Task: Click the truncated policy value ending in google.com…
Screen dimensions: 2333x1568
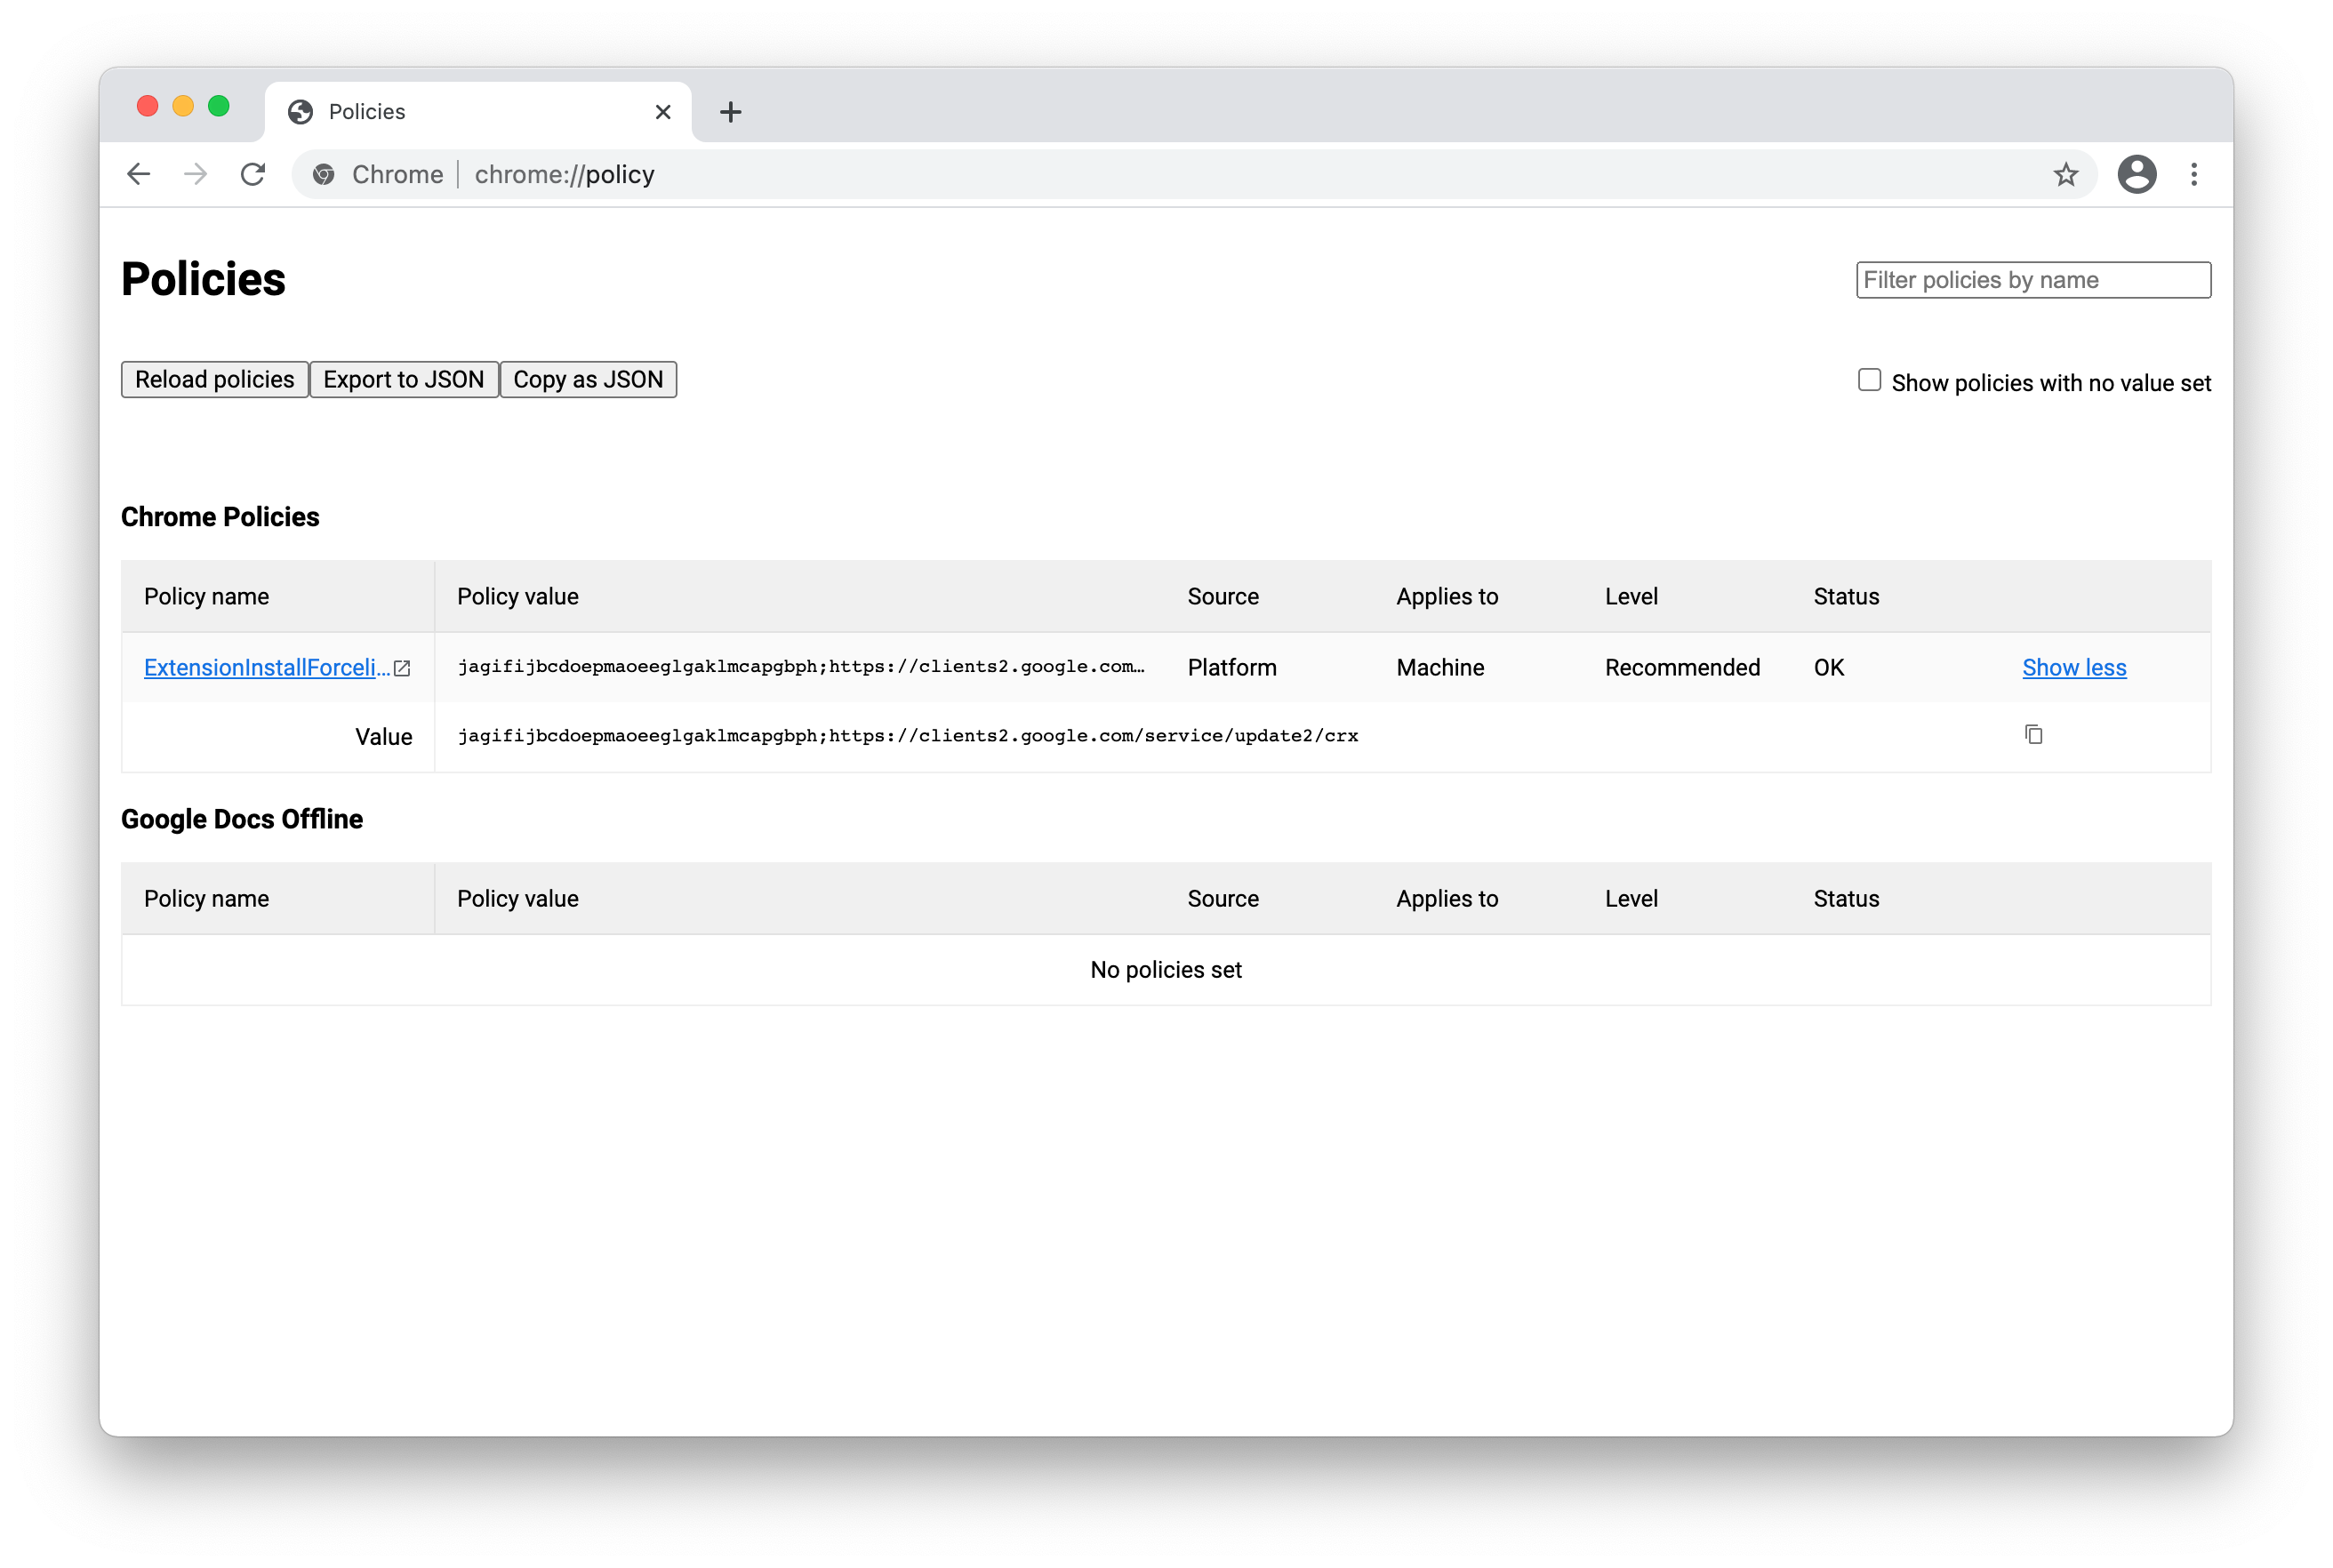Action: [x=801, y=667]
